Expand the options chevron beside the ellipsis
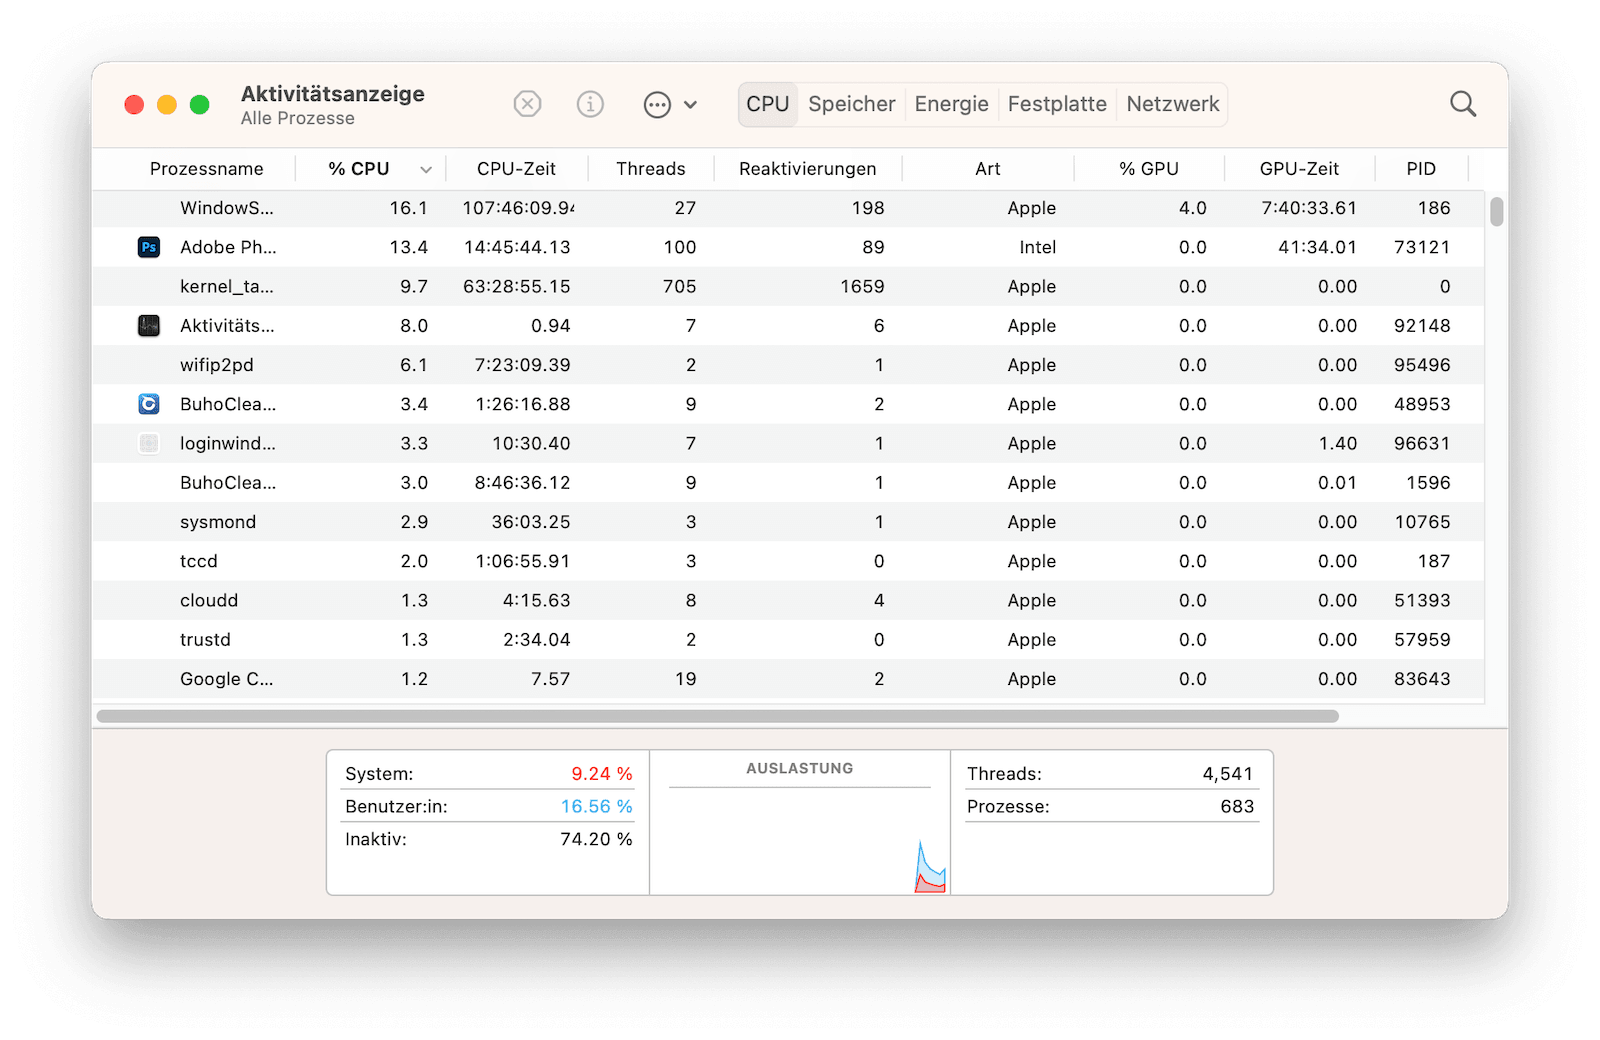This screenshot has width=1600, height=1040. tap(690, 105)
